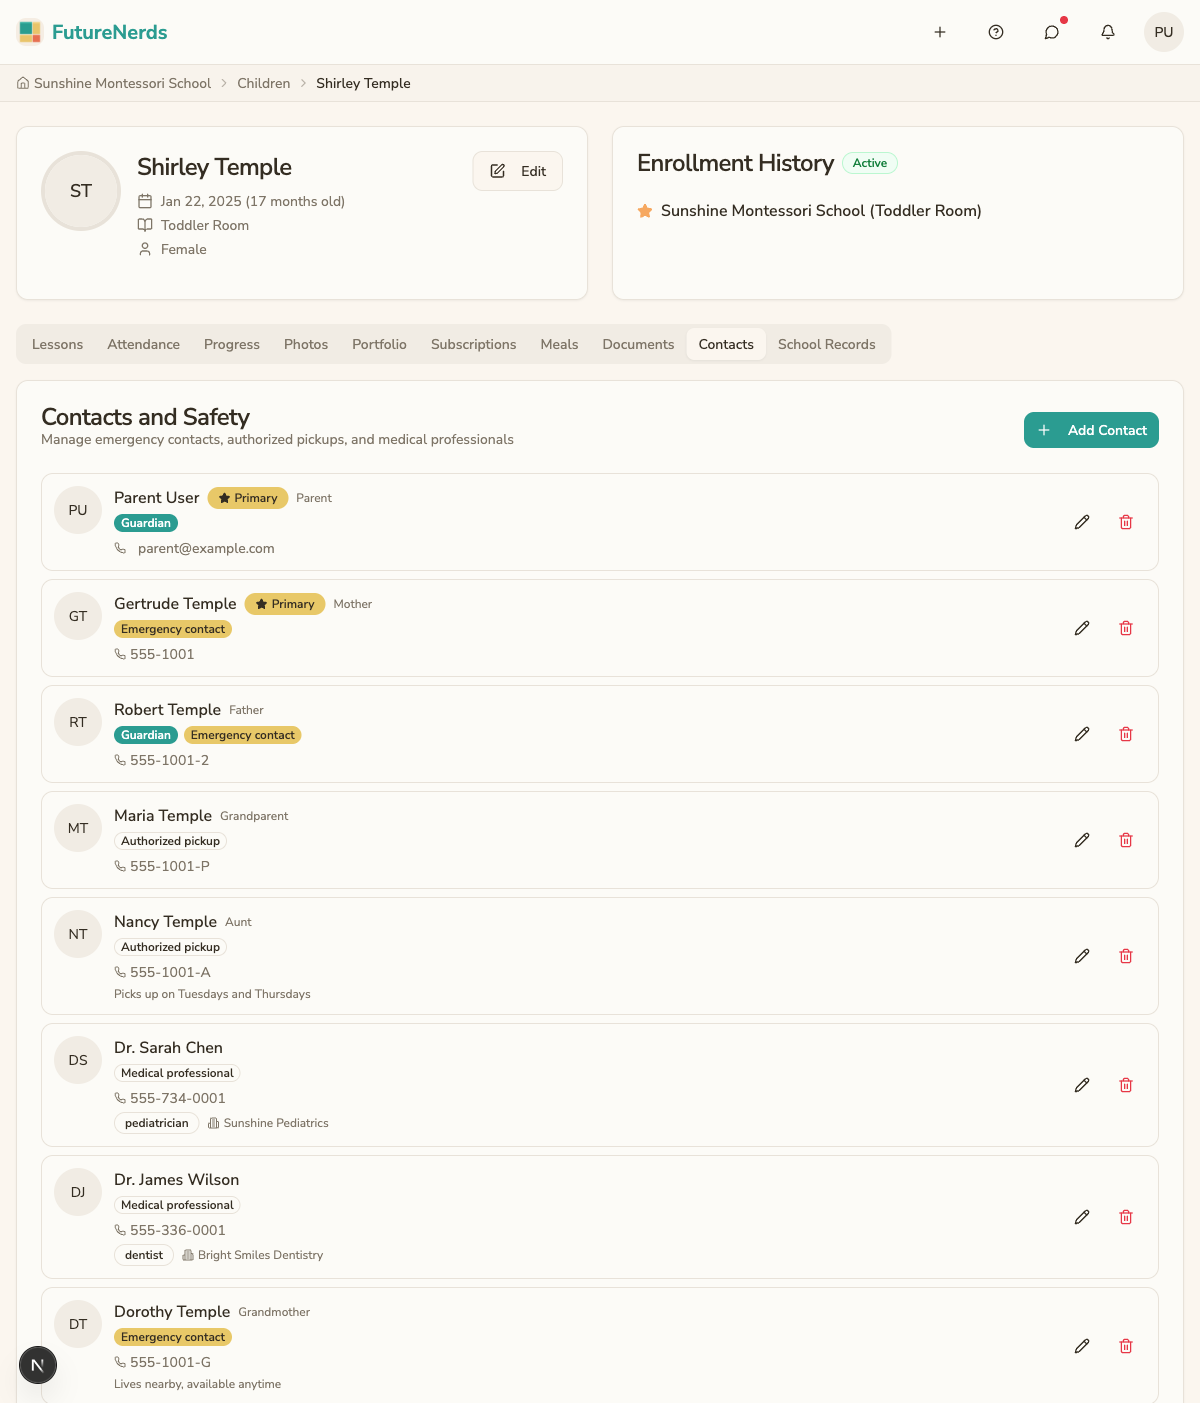Edit Dr. Sarah Chen pencil icon
This screenshot has width=1200, height=1403.
coord(1082,1085)
